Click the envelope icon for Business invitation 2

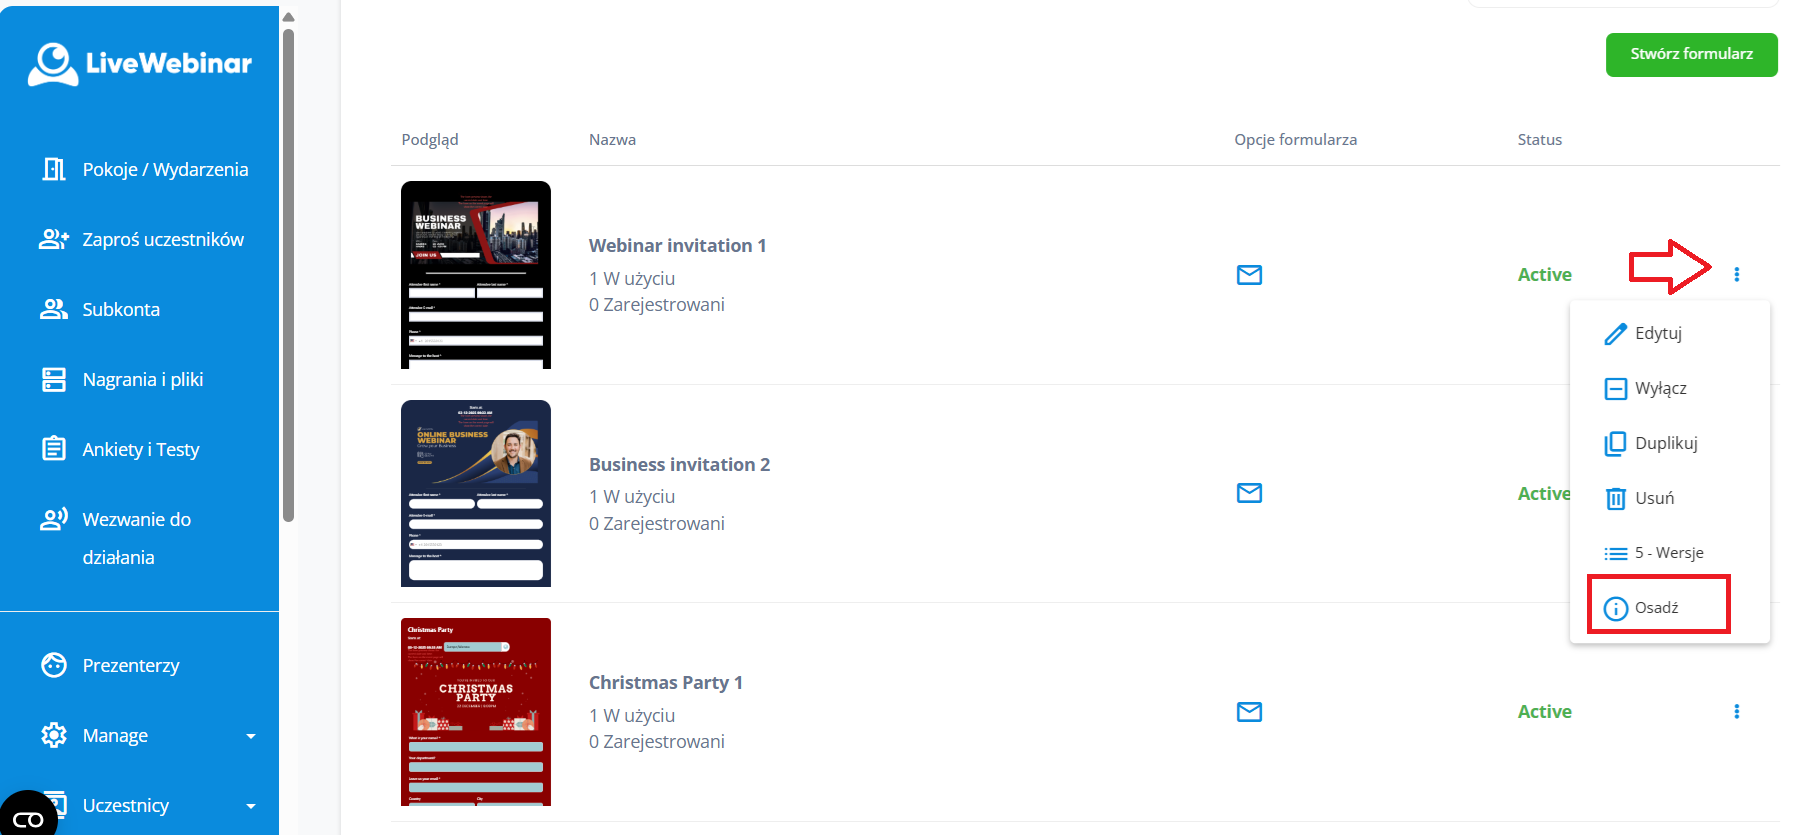(1249, 493)
